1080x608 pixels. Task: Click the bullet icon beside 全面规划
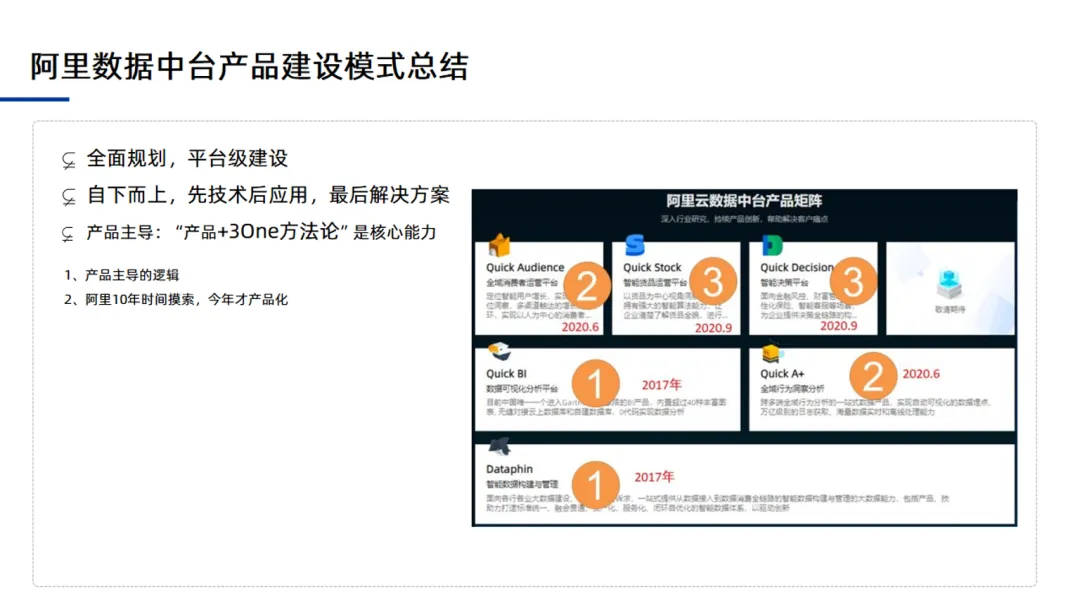[68, 160]
